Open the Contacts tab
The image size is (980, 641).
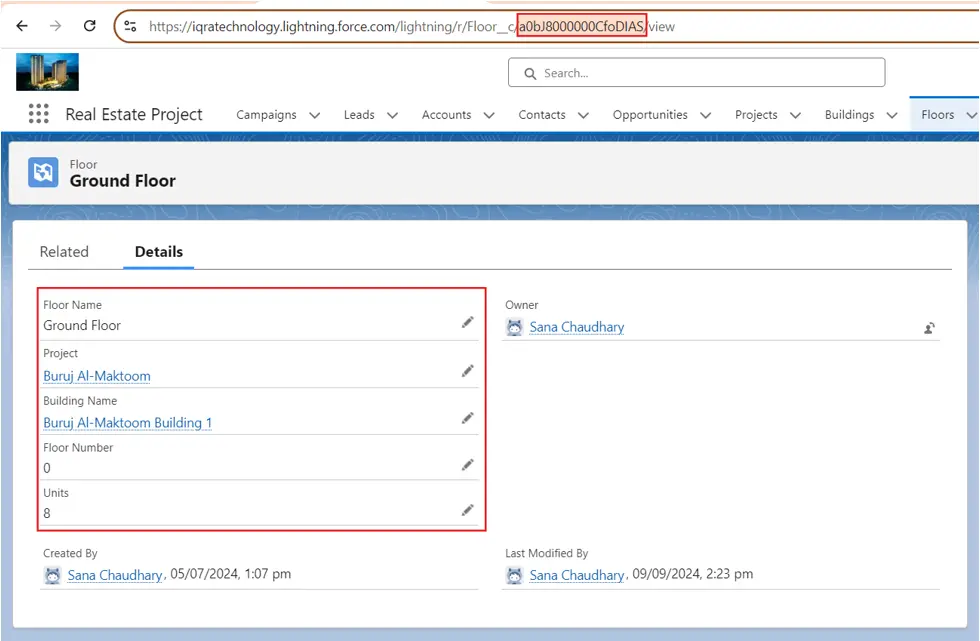pos(542,115)
